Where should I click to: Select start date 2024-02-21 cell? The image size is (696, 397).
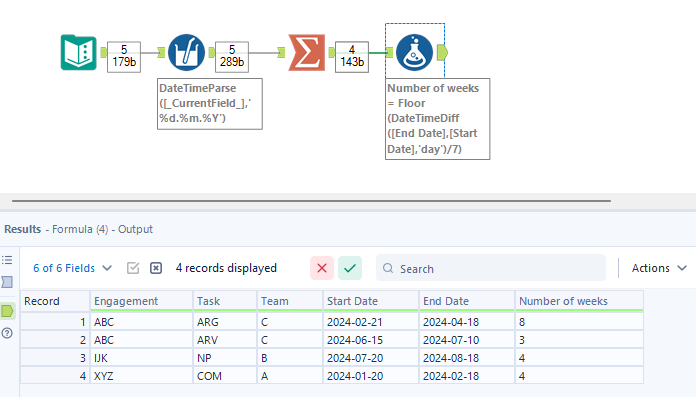(371, 322)
